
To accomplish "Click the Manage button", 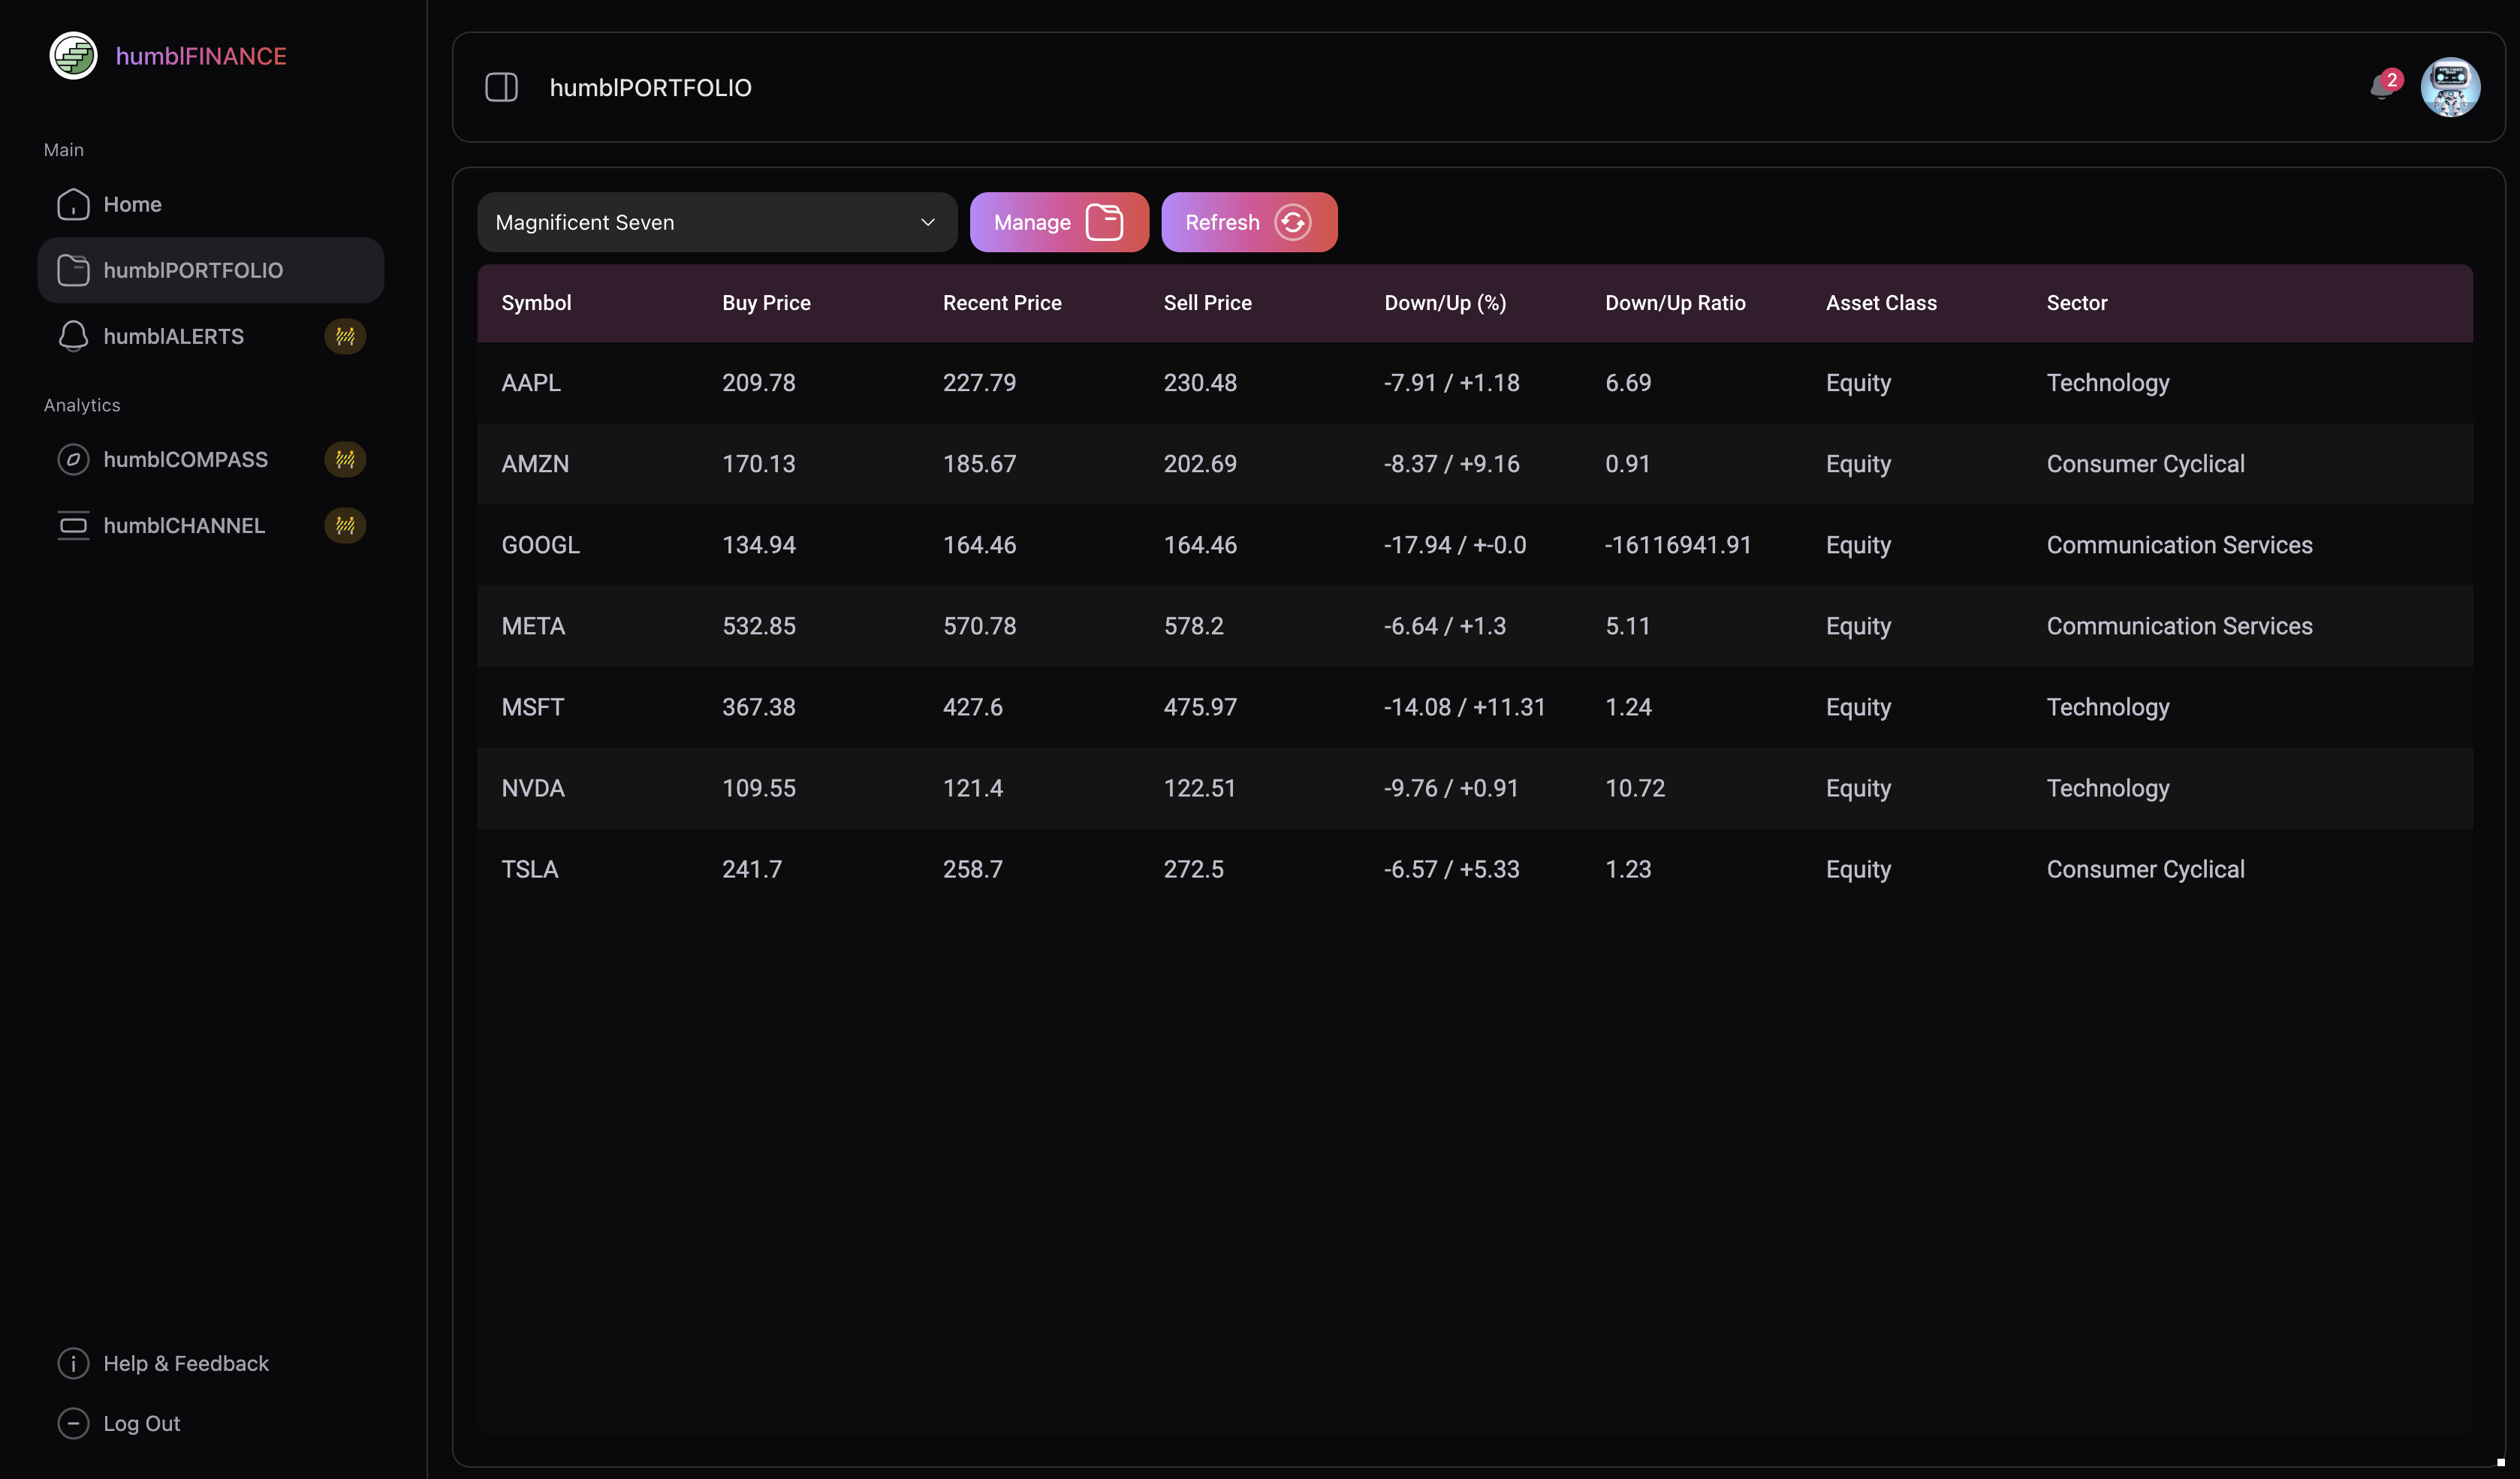I will 1059,222.
